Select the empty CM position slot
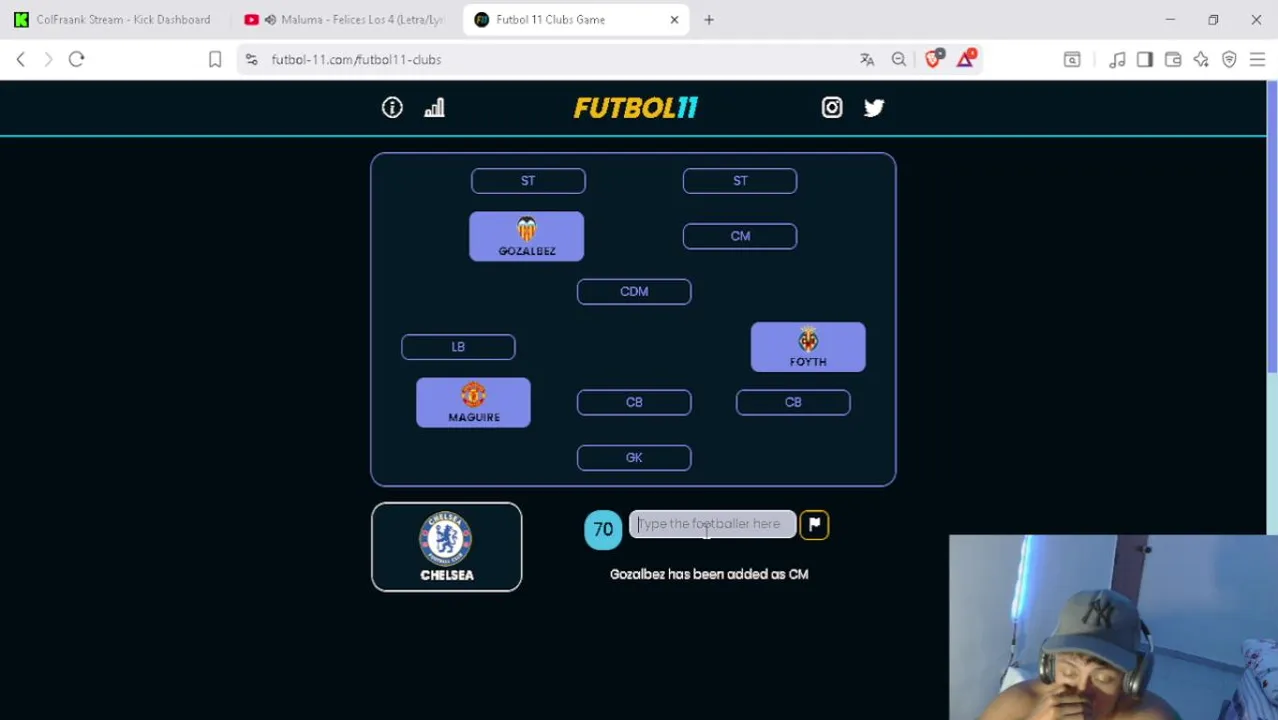Screen dimensions: 1278x720 (740, 236)
